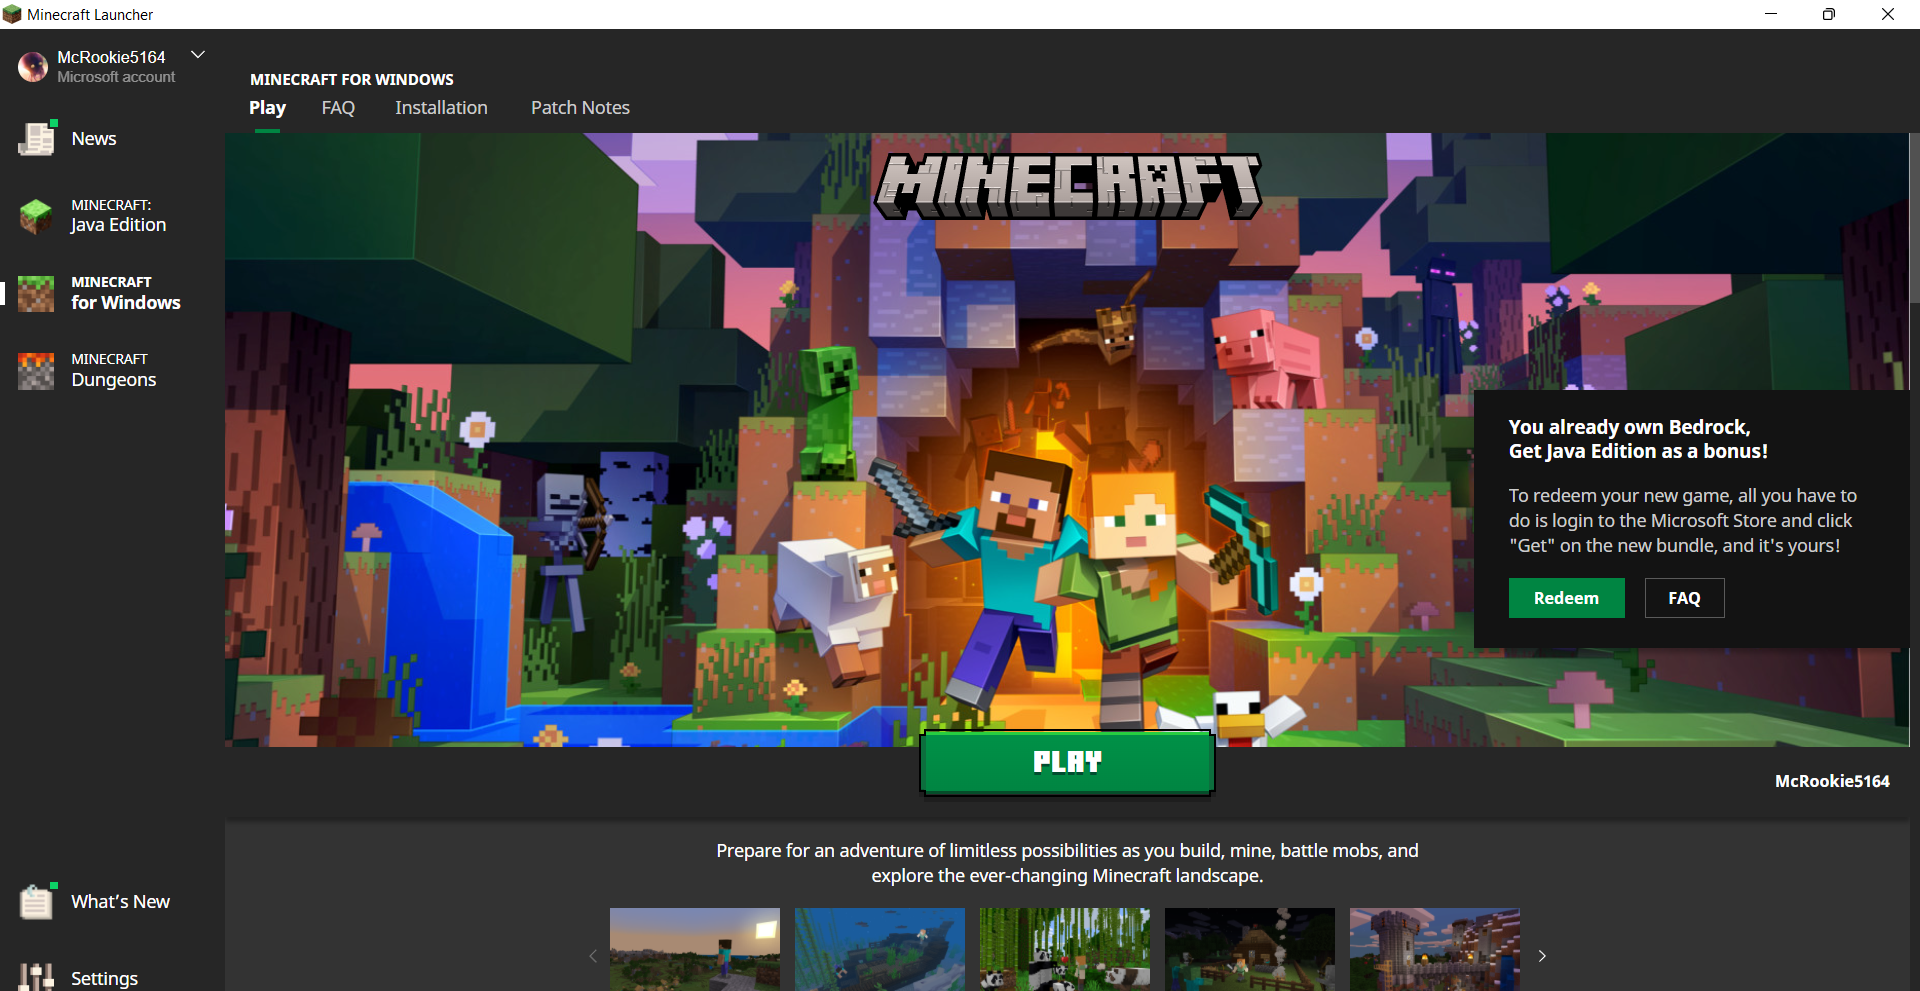This screenshot has width=1920, height=991.
Task: Open the Settings sliders icon
Action: (36, 977)
